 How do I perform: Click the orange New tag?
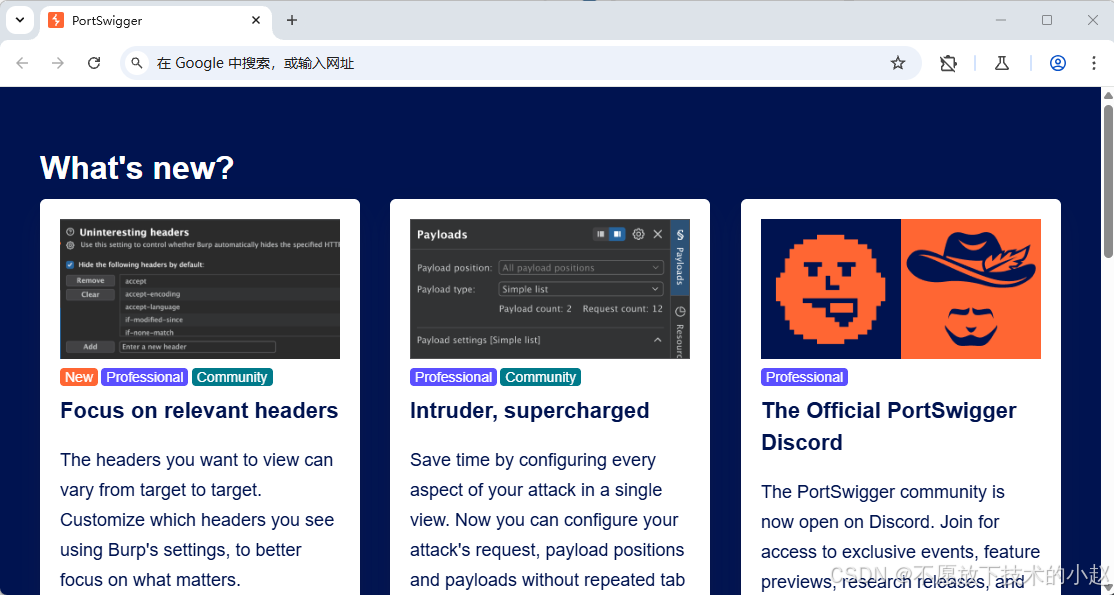[x=79, y=377]
